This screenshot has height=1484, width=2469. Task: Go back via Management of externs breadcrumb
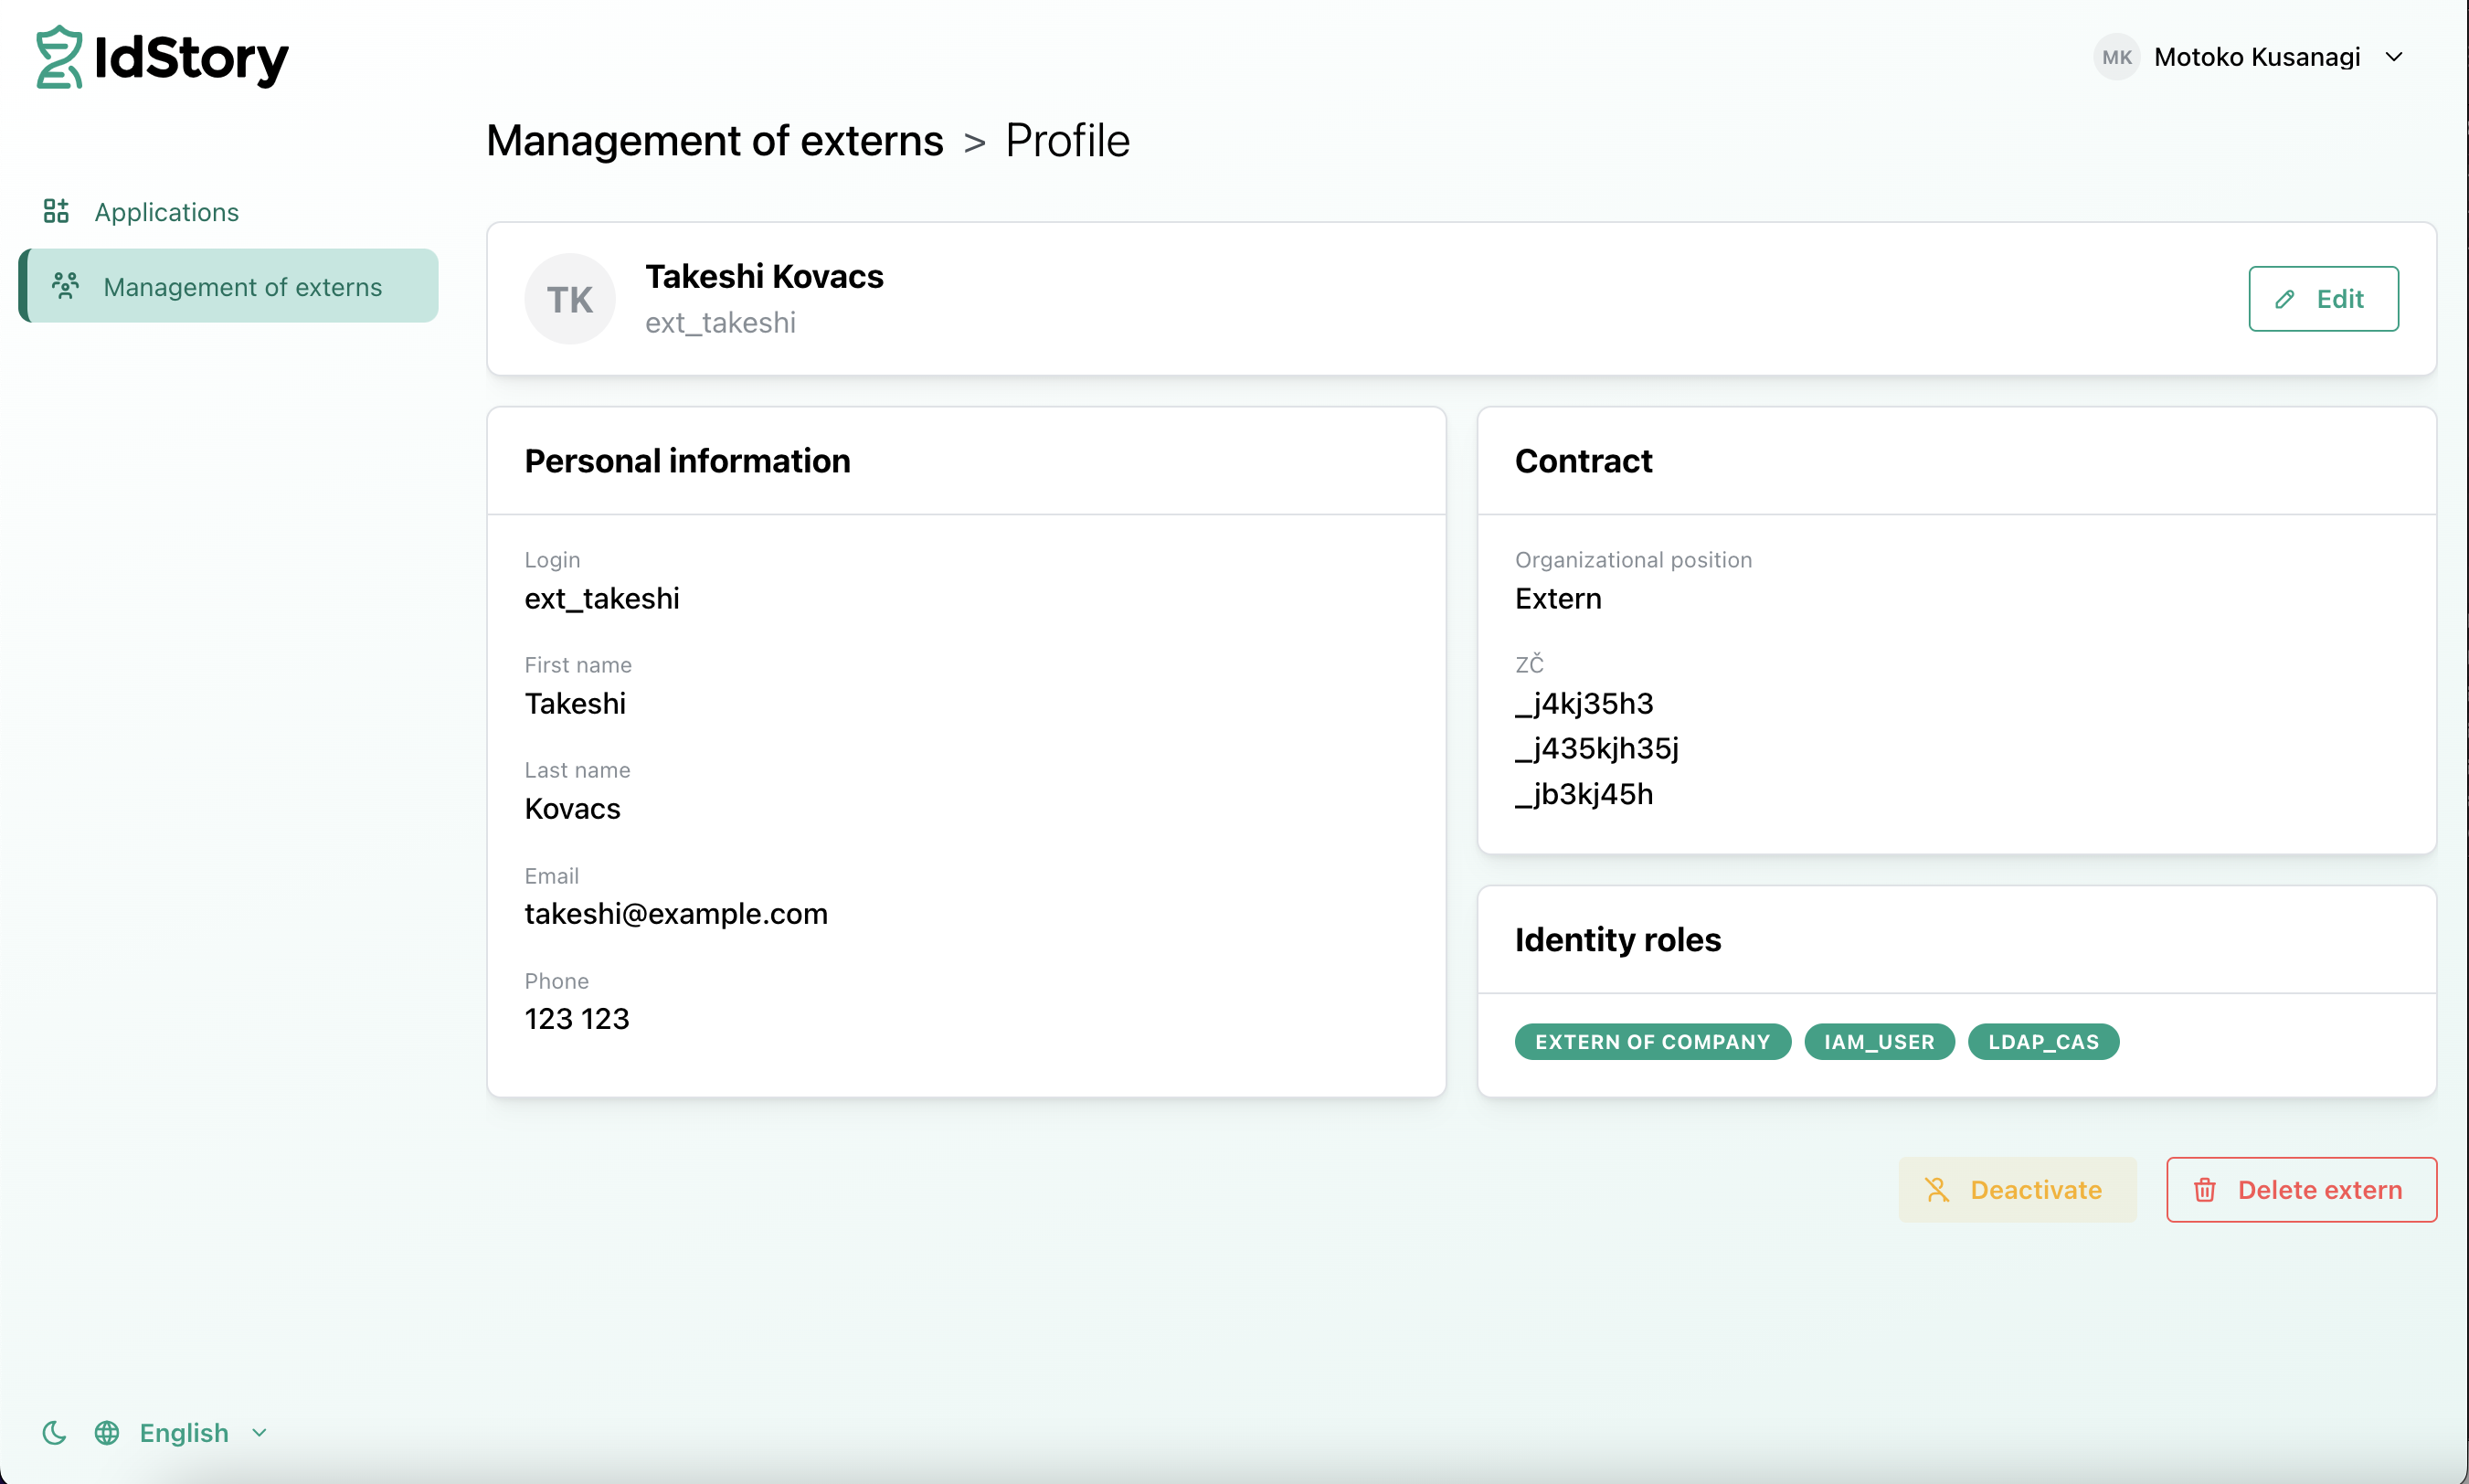pyautogui.click(x=714, y=140)
